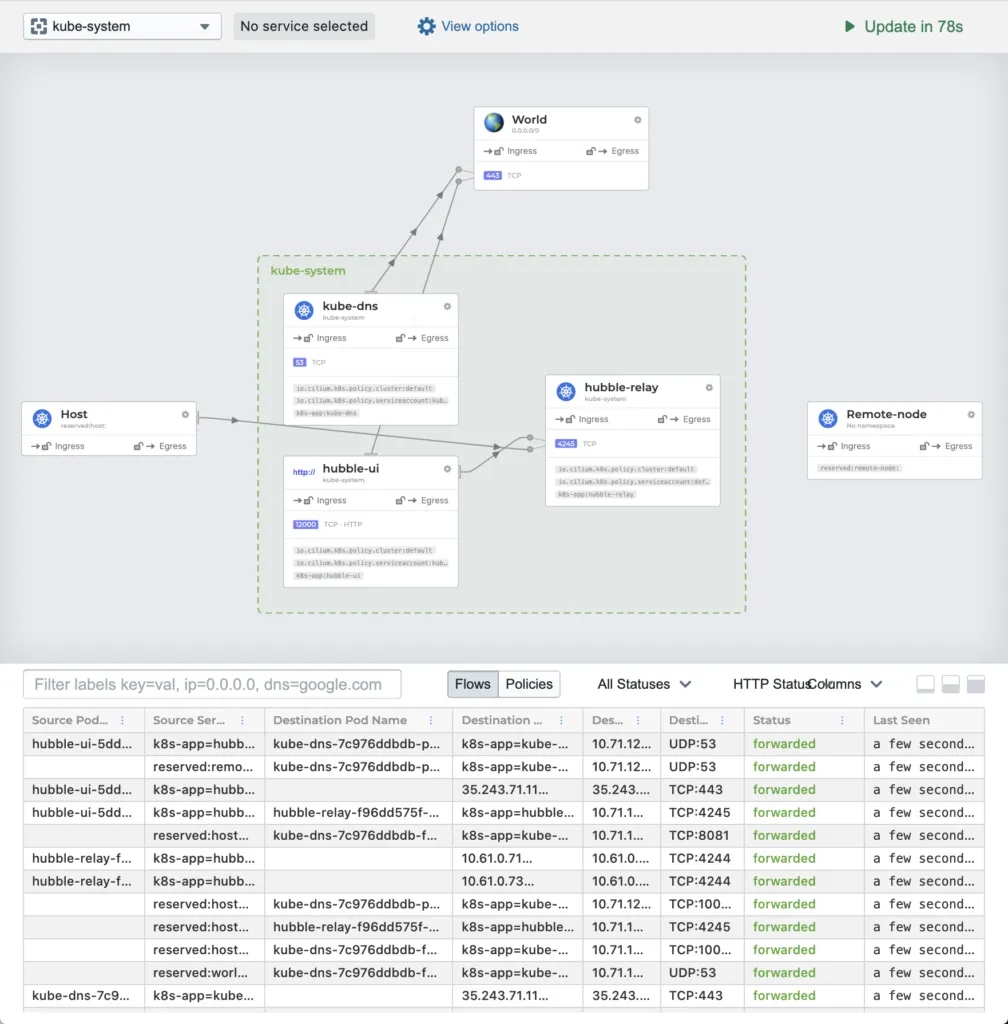Click the hubble-ui Ingress lock icon
This screenshot has width=1008, height=1024.
pos(308,501)
